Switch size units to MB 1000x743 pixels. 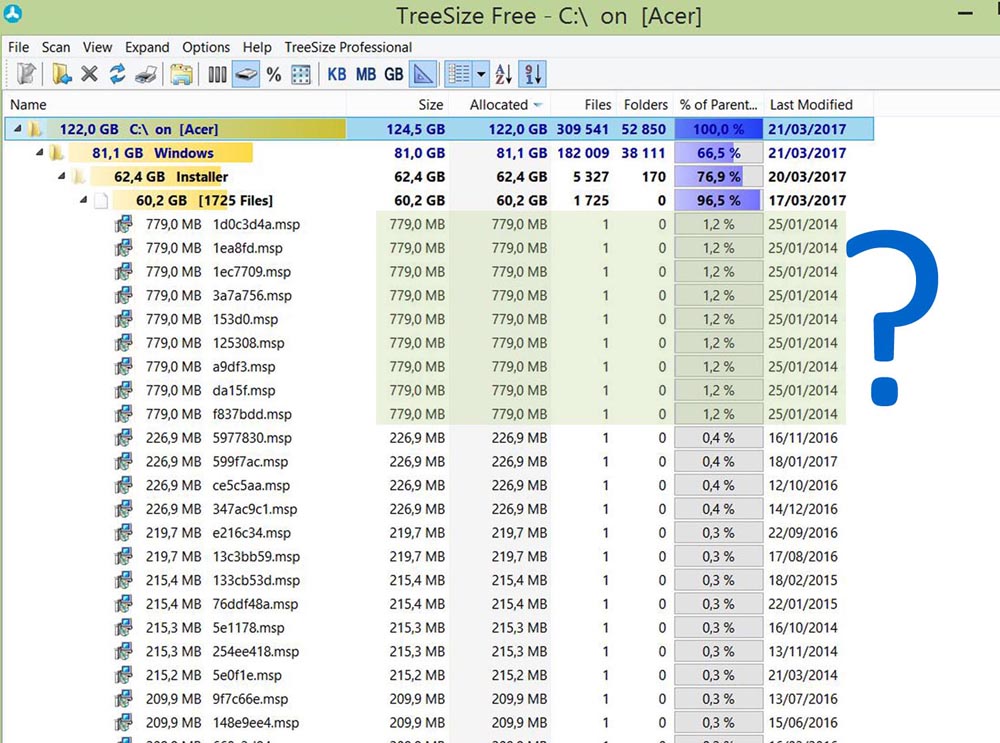pyautogui.click(x=365, y=75)
